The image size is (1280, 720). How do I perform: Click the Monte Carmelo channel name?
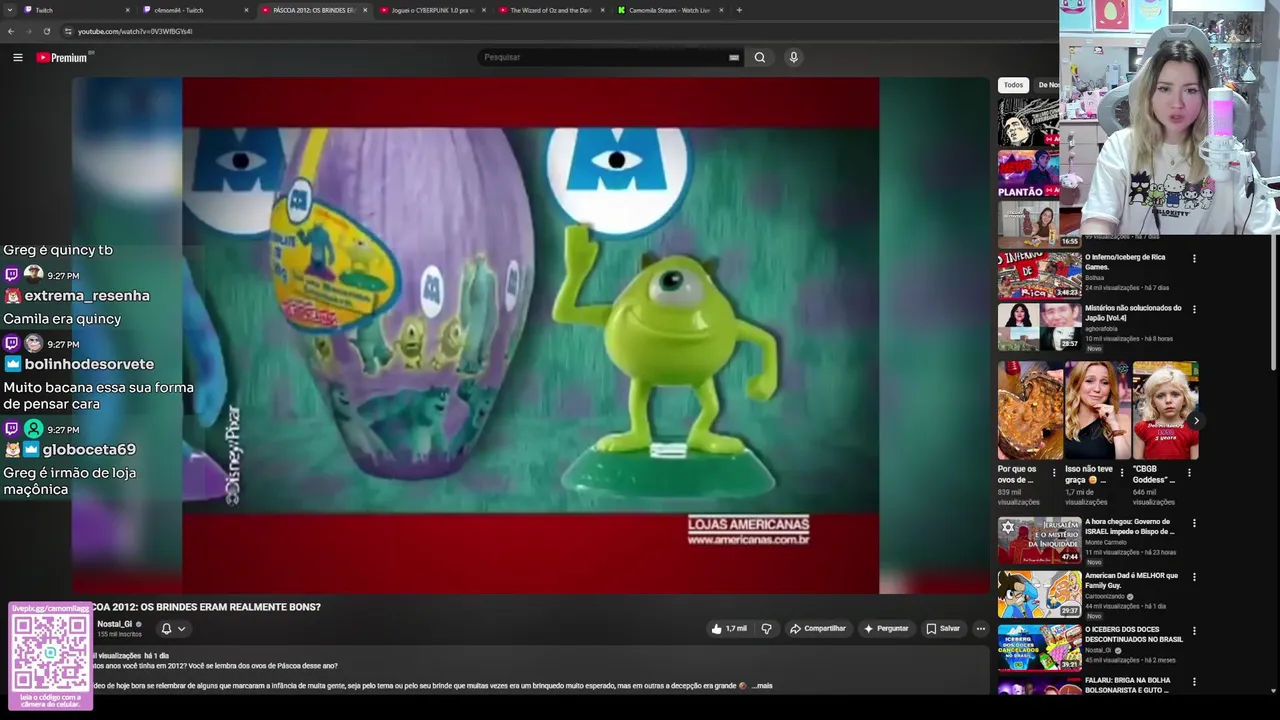point(1106,542)
